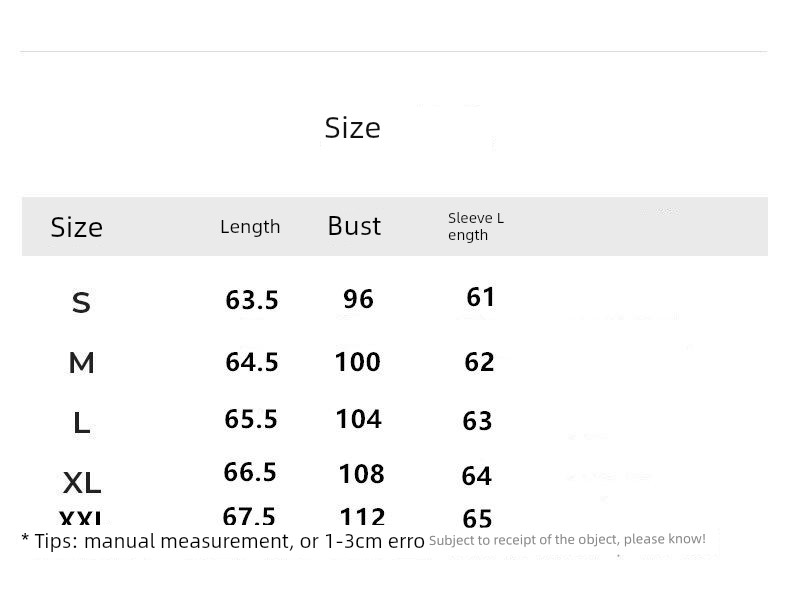The image size is (790, 597).
Task: Choose the size XL row label
Action: (x=82, y=483)
